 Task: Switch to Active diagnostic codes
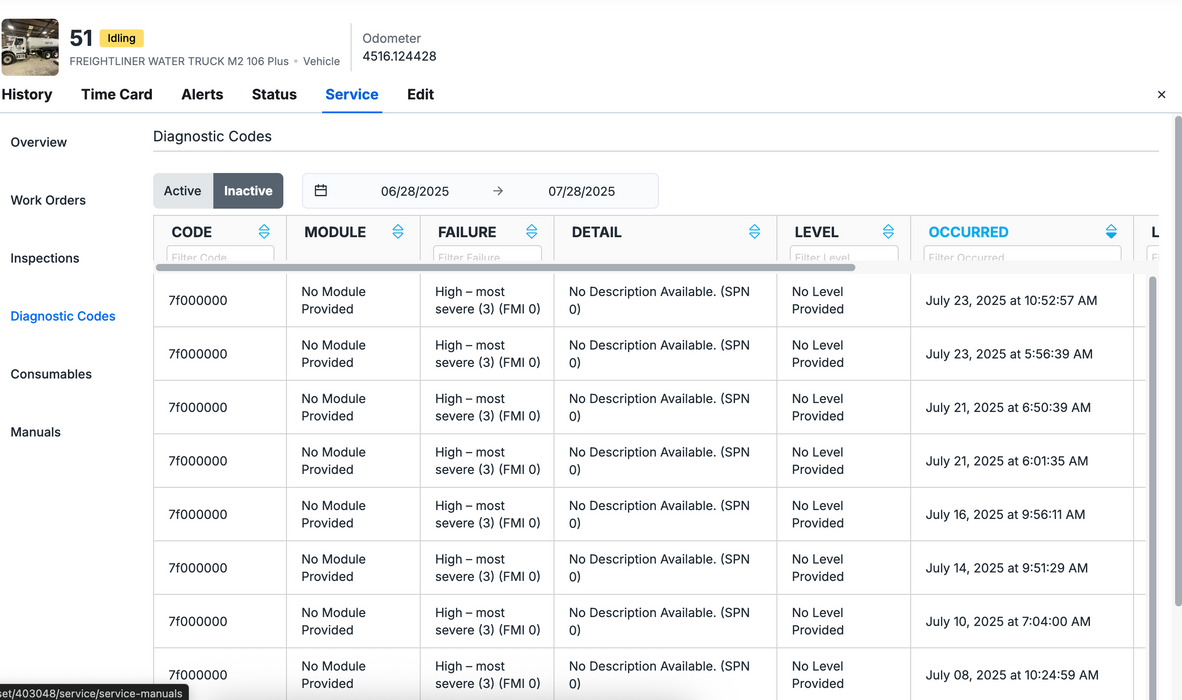tap(183, 191)
